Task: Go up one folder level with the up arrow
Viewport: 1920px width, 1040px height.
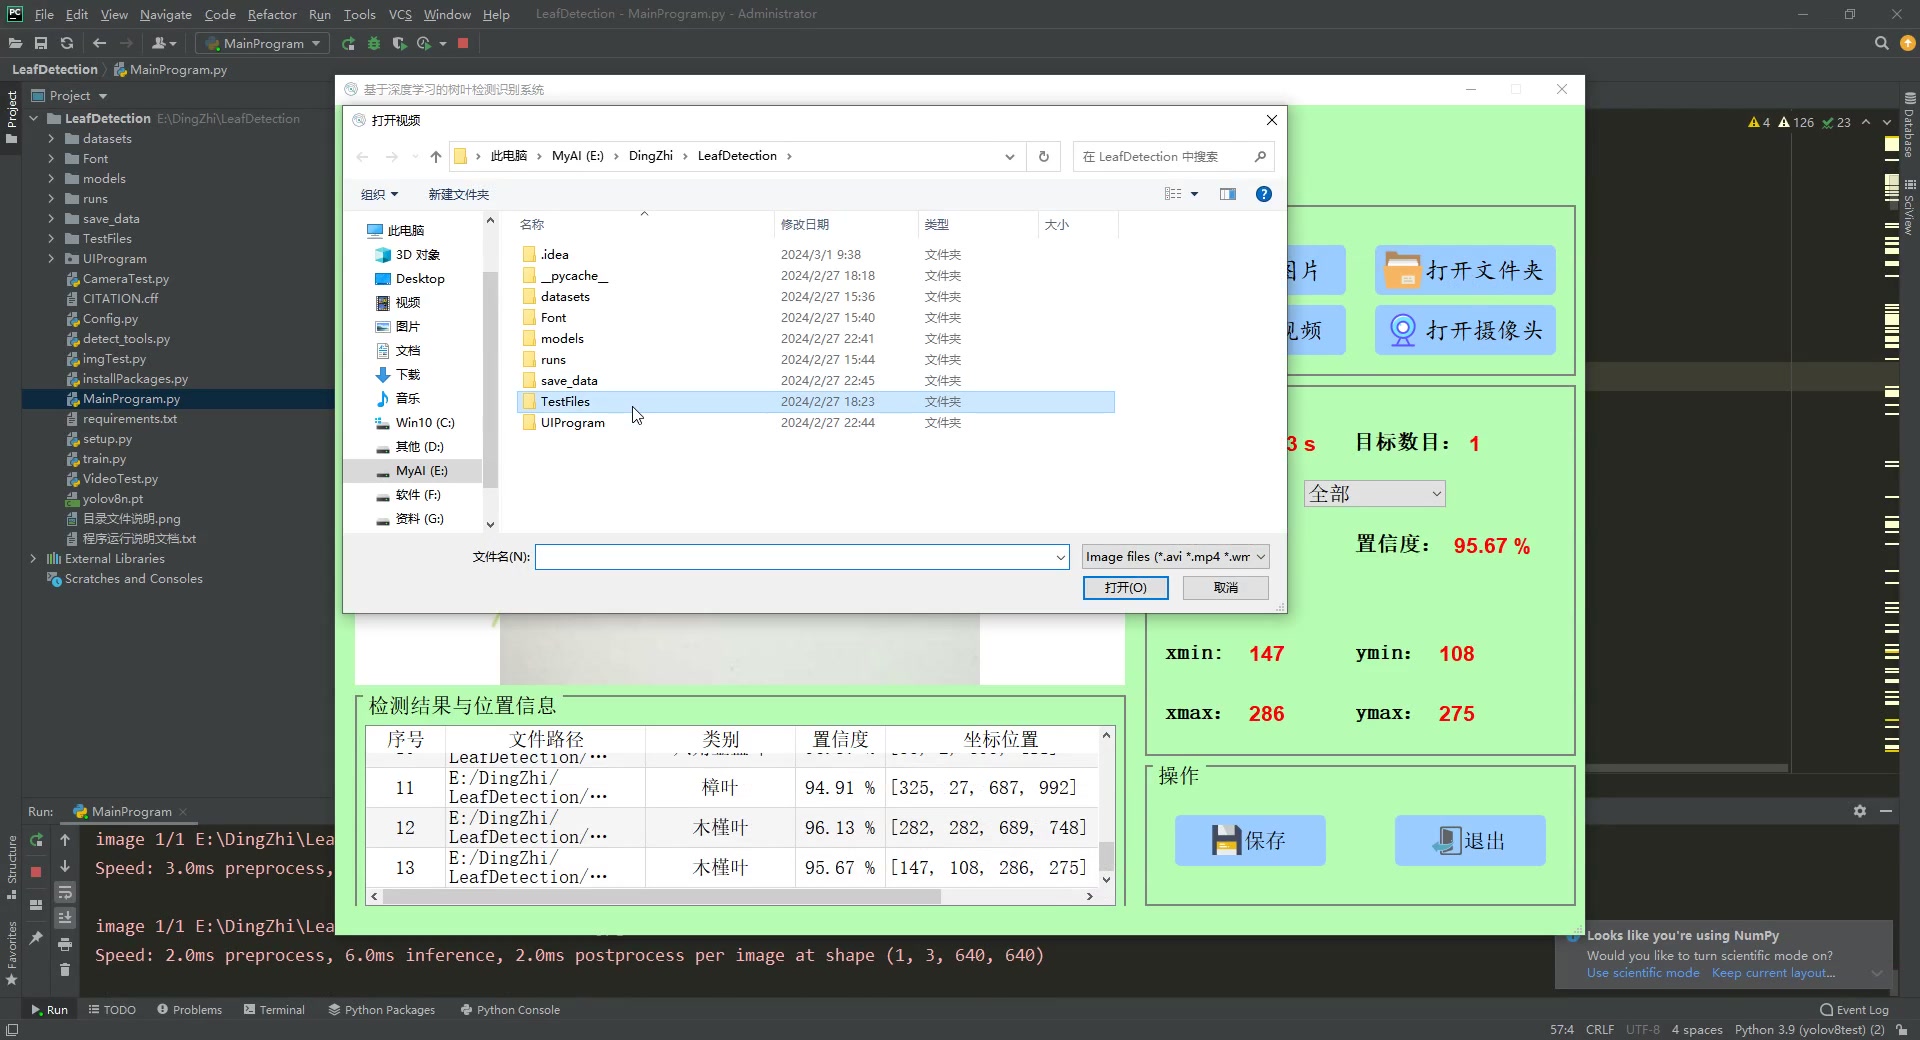Action: point(435,156)
